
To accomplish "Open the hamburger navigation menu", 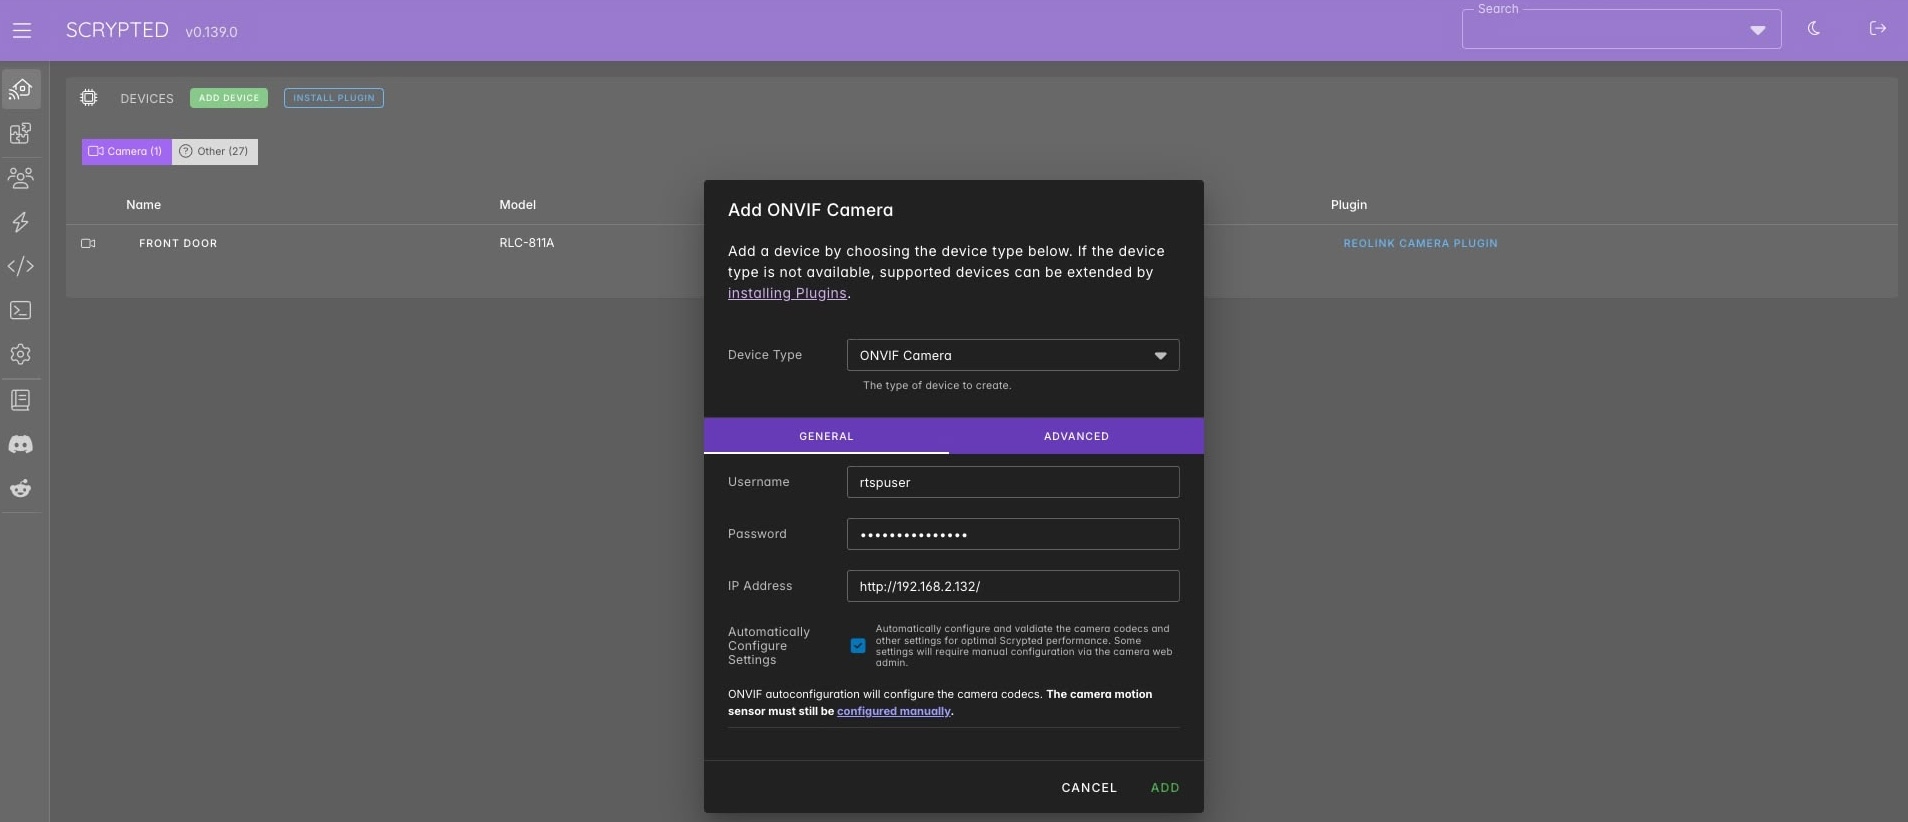I will click(x=22, y=31).
